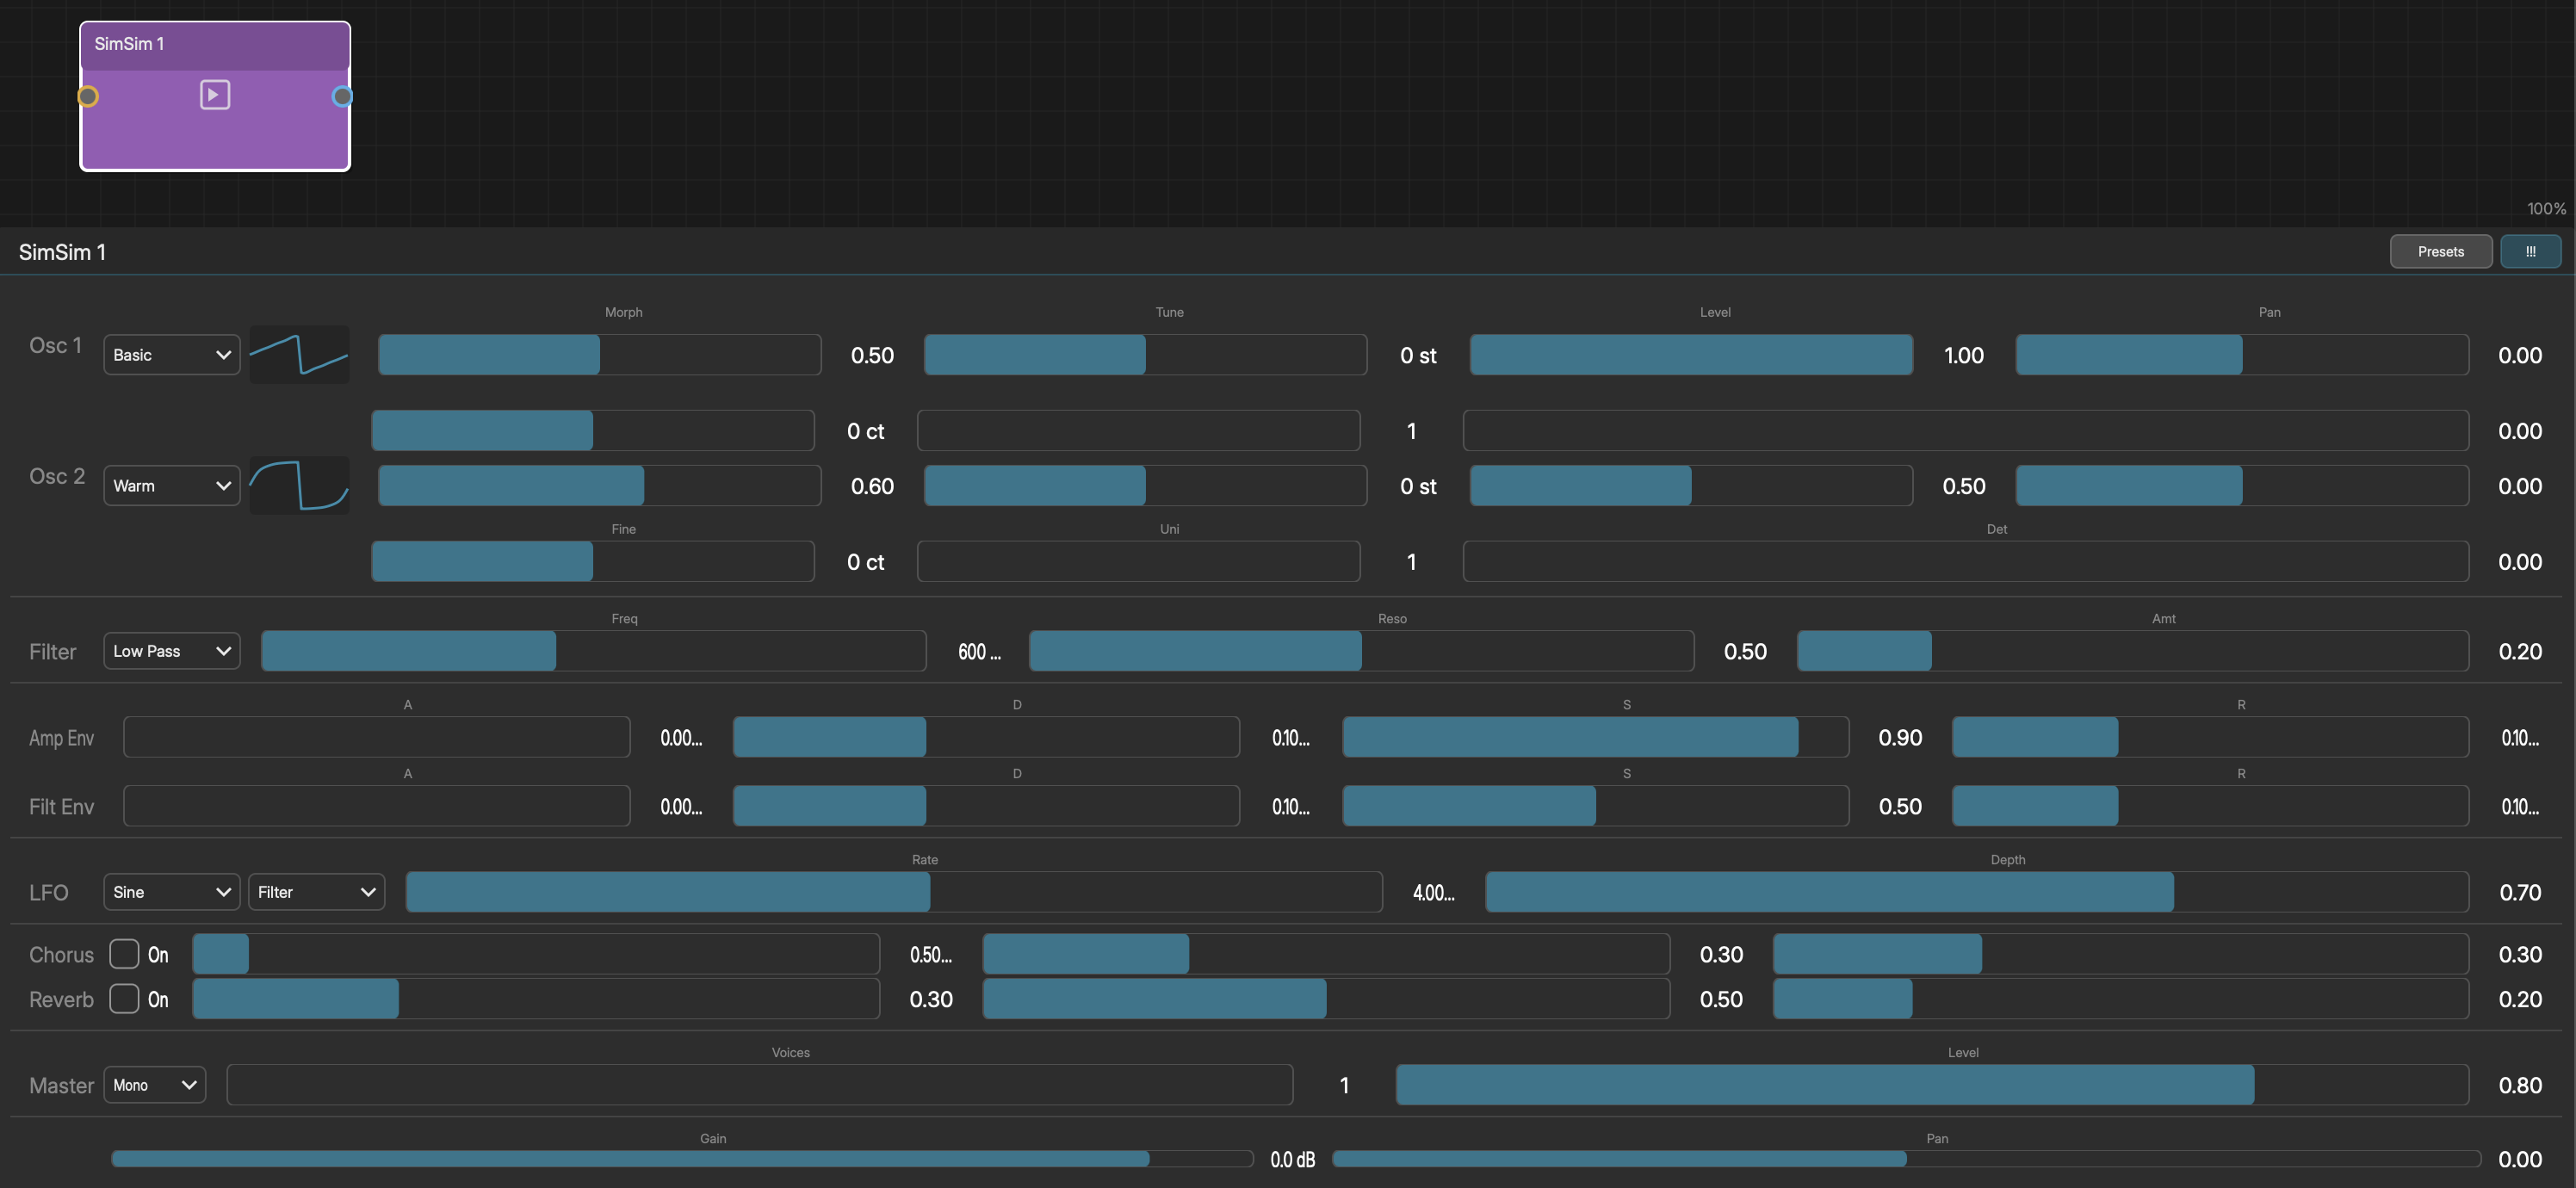This screenshot has width=2576, height=1188.
Task: Adjust the Chorus middle slider at 0.30
Action: (1326, 954)
